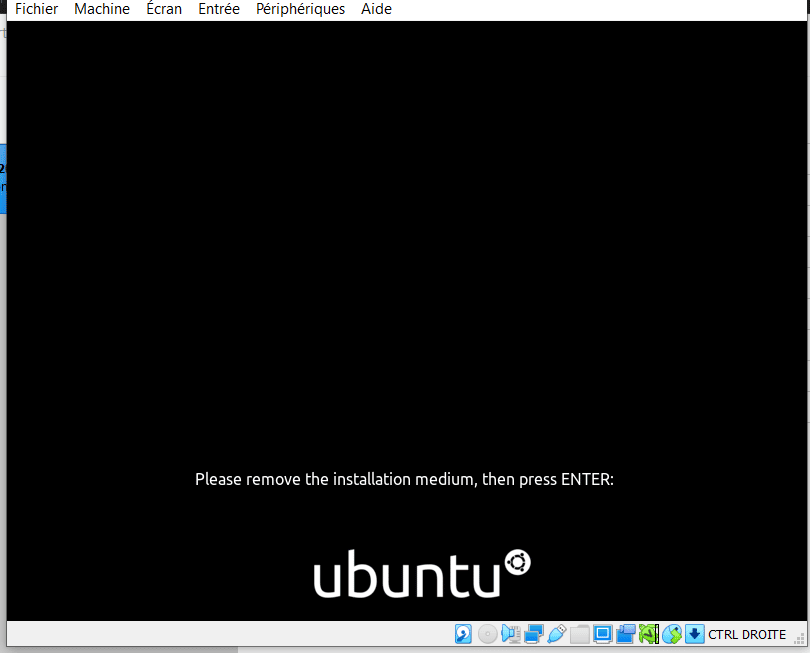
Task: Open the Périphériques menu
Action: pos(300,9)
